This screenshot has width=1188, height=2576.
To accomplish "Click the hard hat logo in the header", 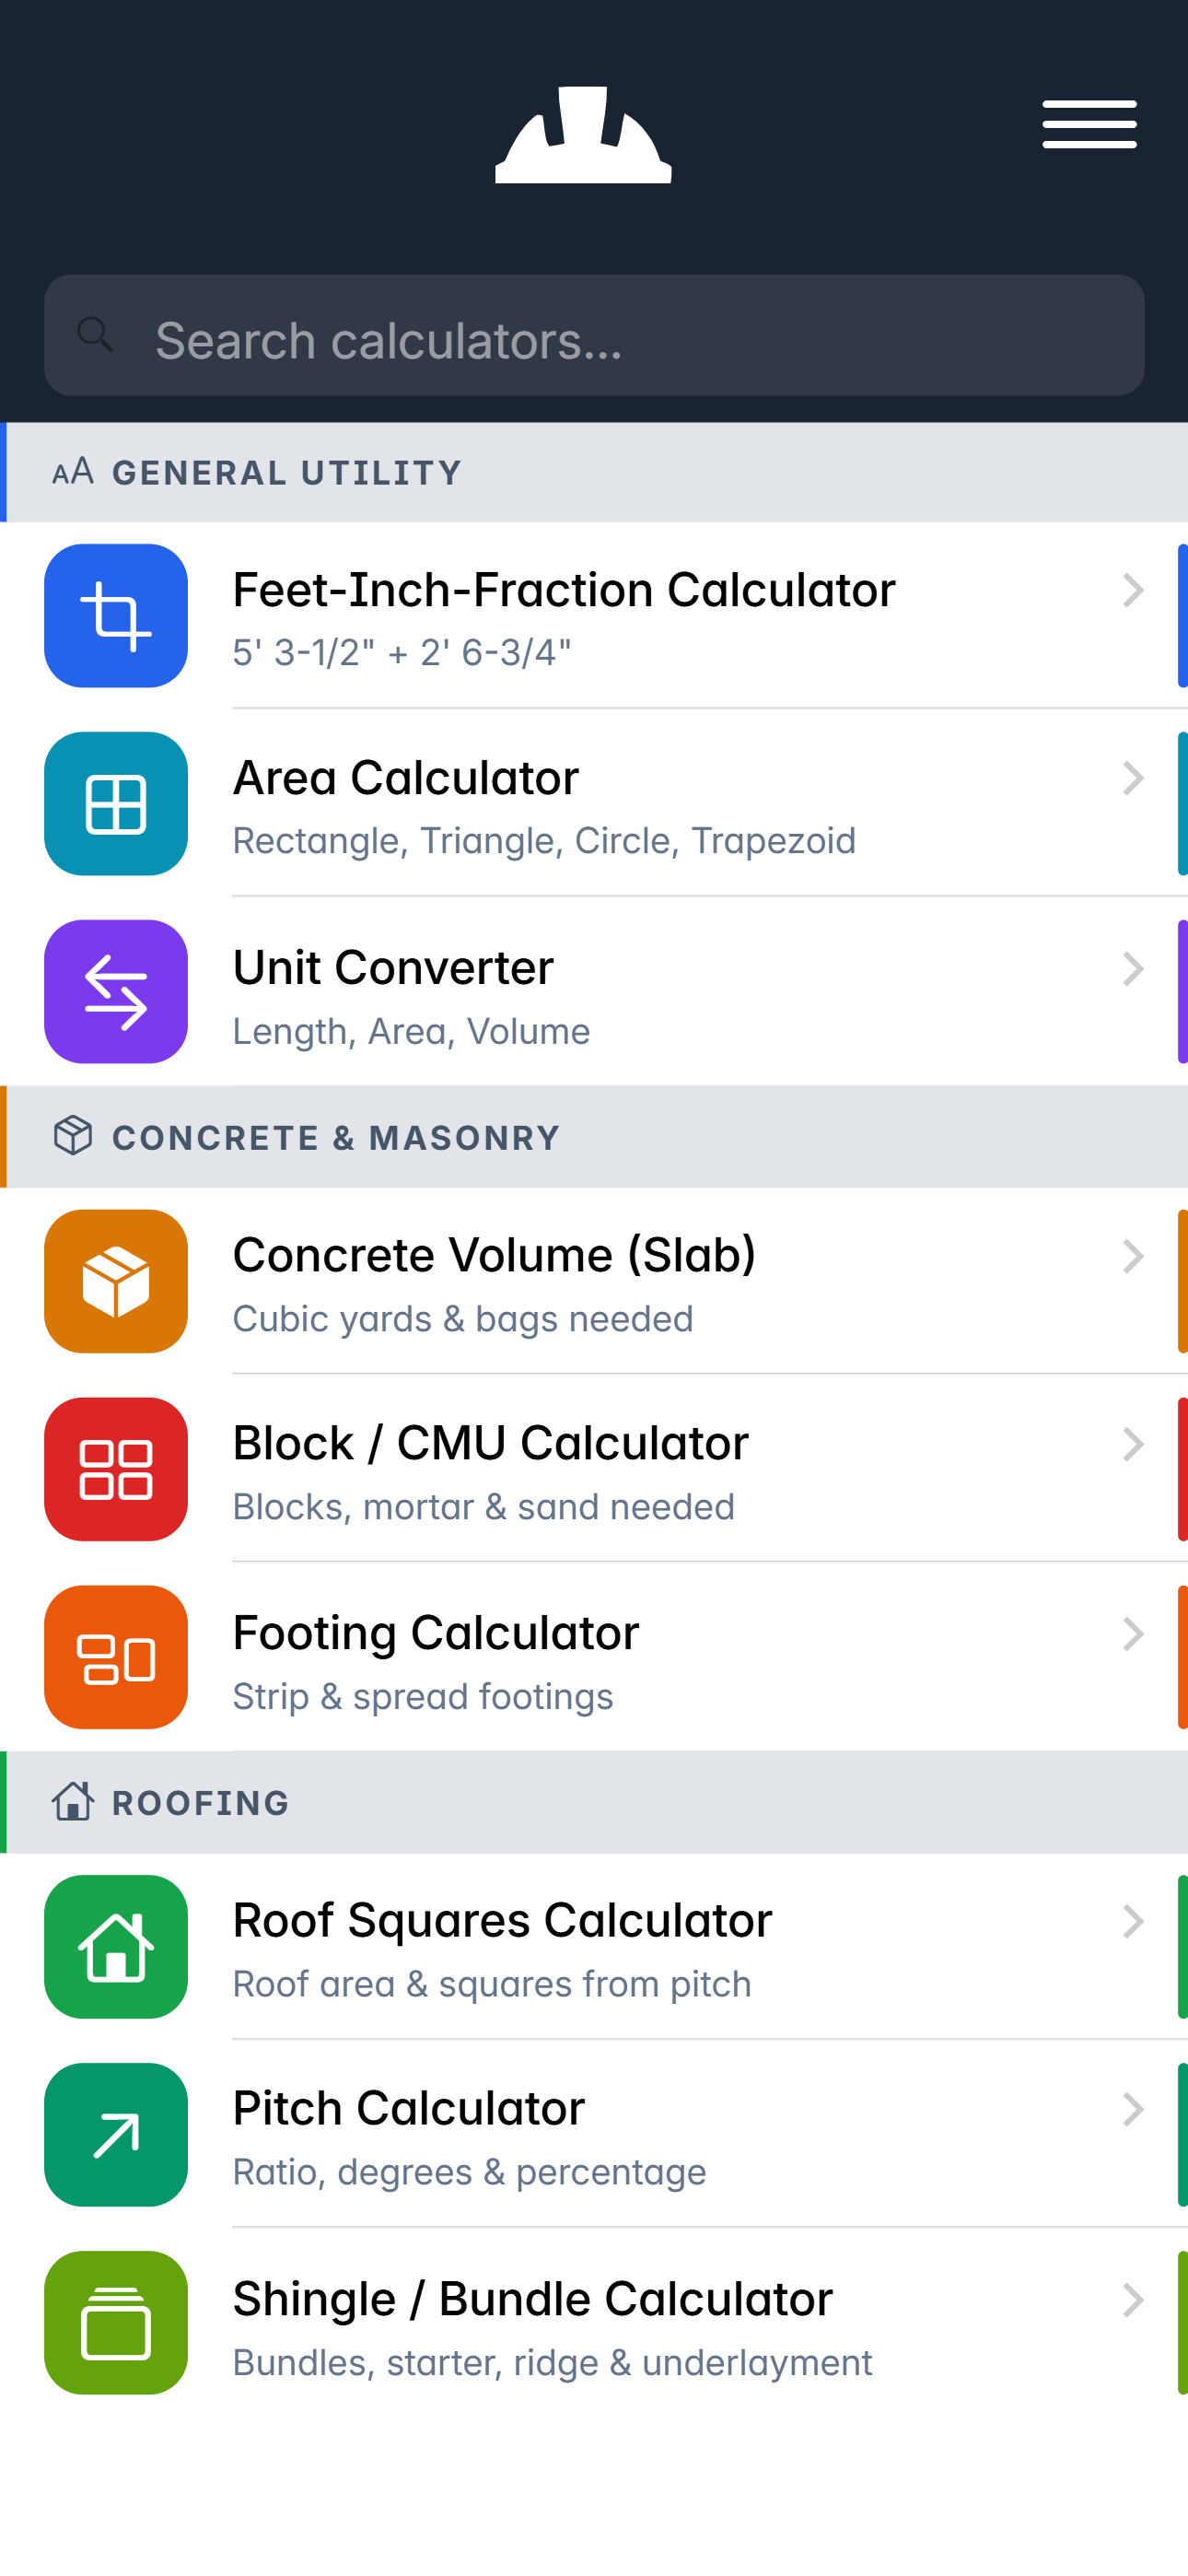I will pos(584,137).
